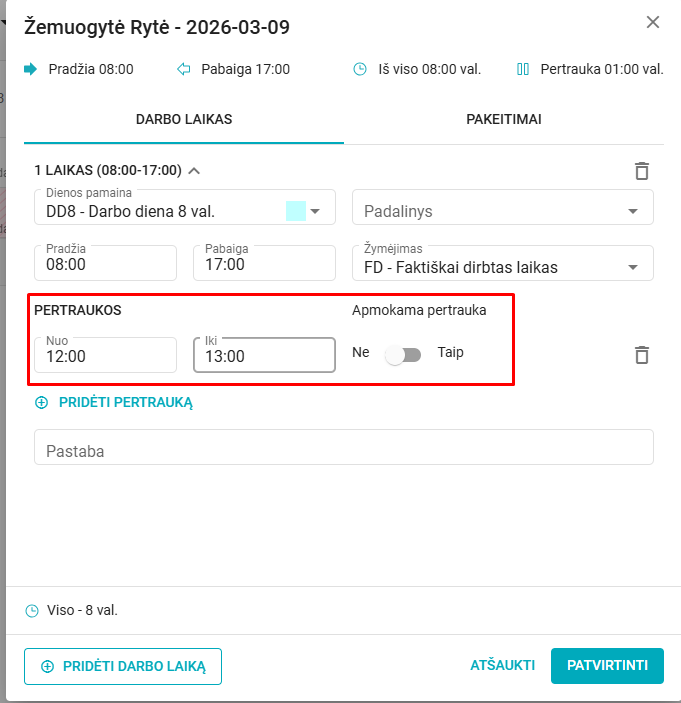Click the Pastaba note input field

[343, 451]
